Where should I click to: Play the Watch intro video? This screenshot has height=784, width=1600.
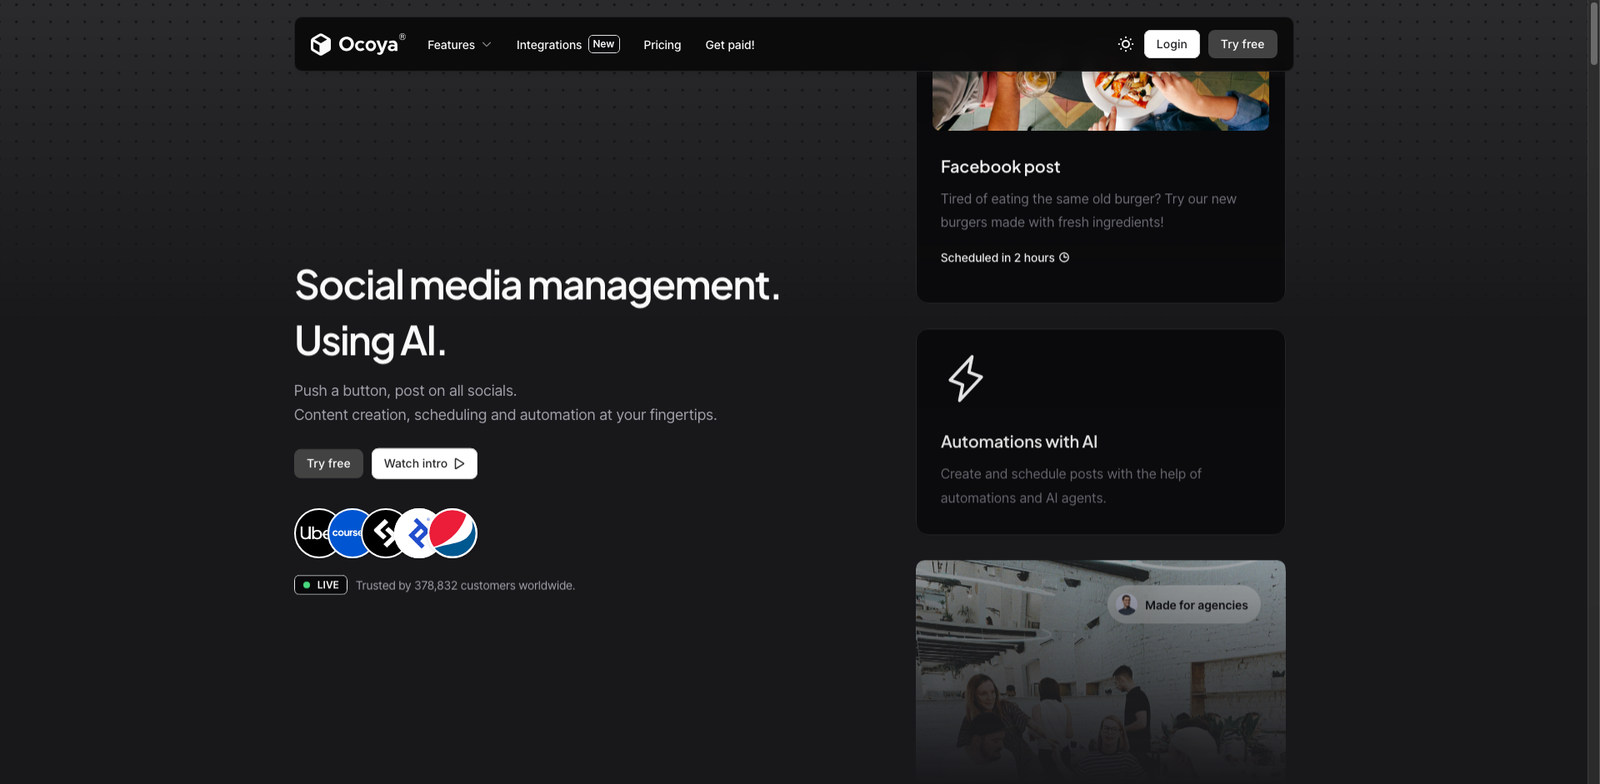click(x=424, y=463)
